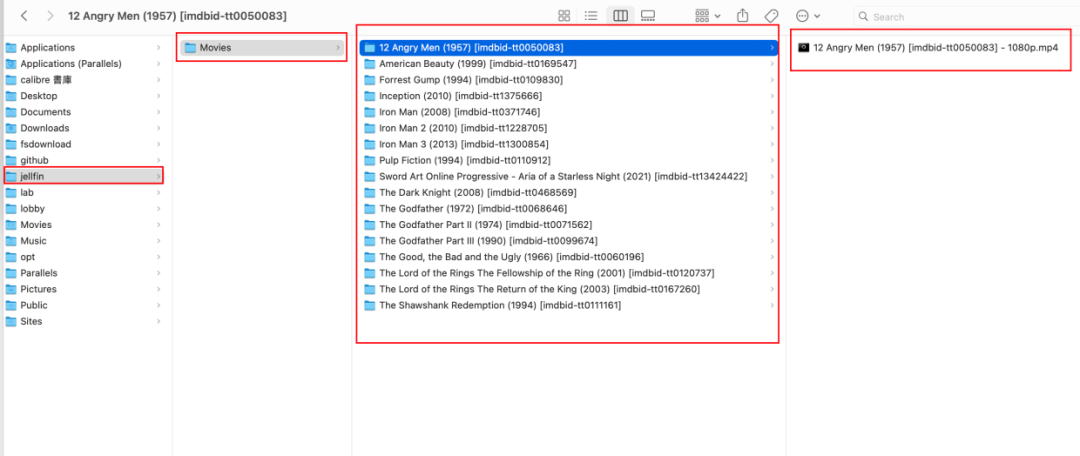Select the opt folder
The width and height of the screenshot is (1080, 456).
coord(83,257)
